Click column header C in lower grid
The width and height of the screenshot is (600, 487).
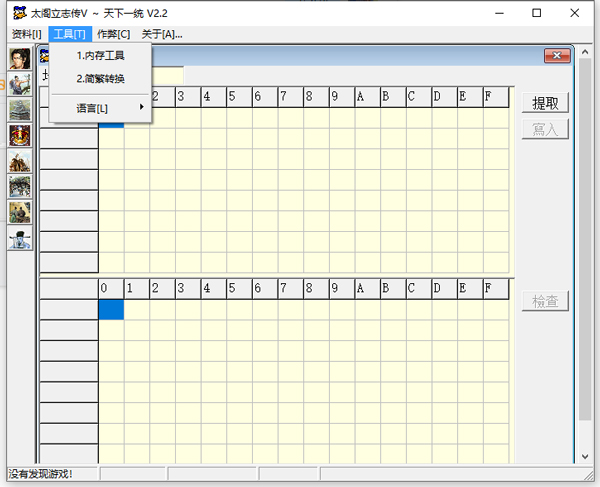tap(419, 289)
